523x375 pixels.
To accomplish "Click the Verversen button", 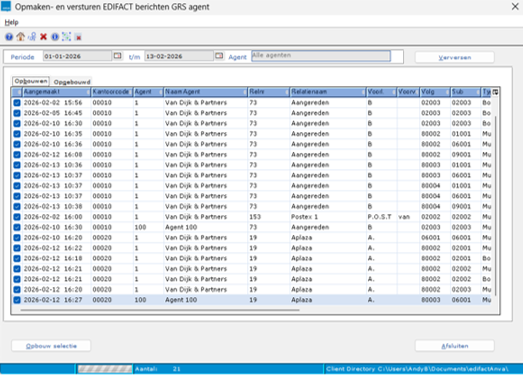I will point(455,57).
